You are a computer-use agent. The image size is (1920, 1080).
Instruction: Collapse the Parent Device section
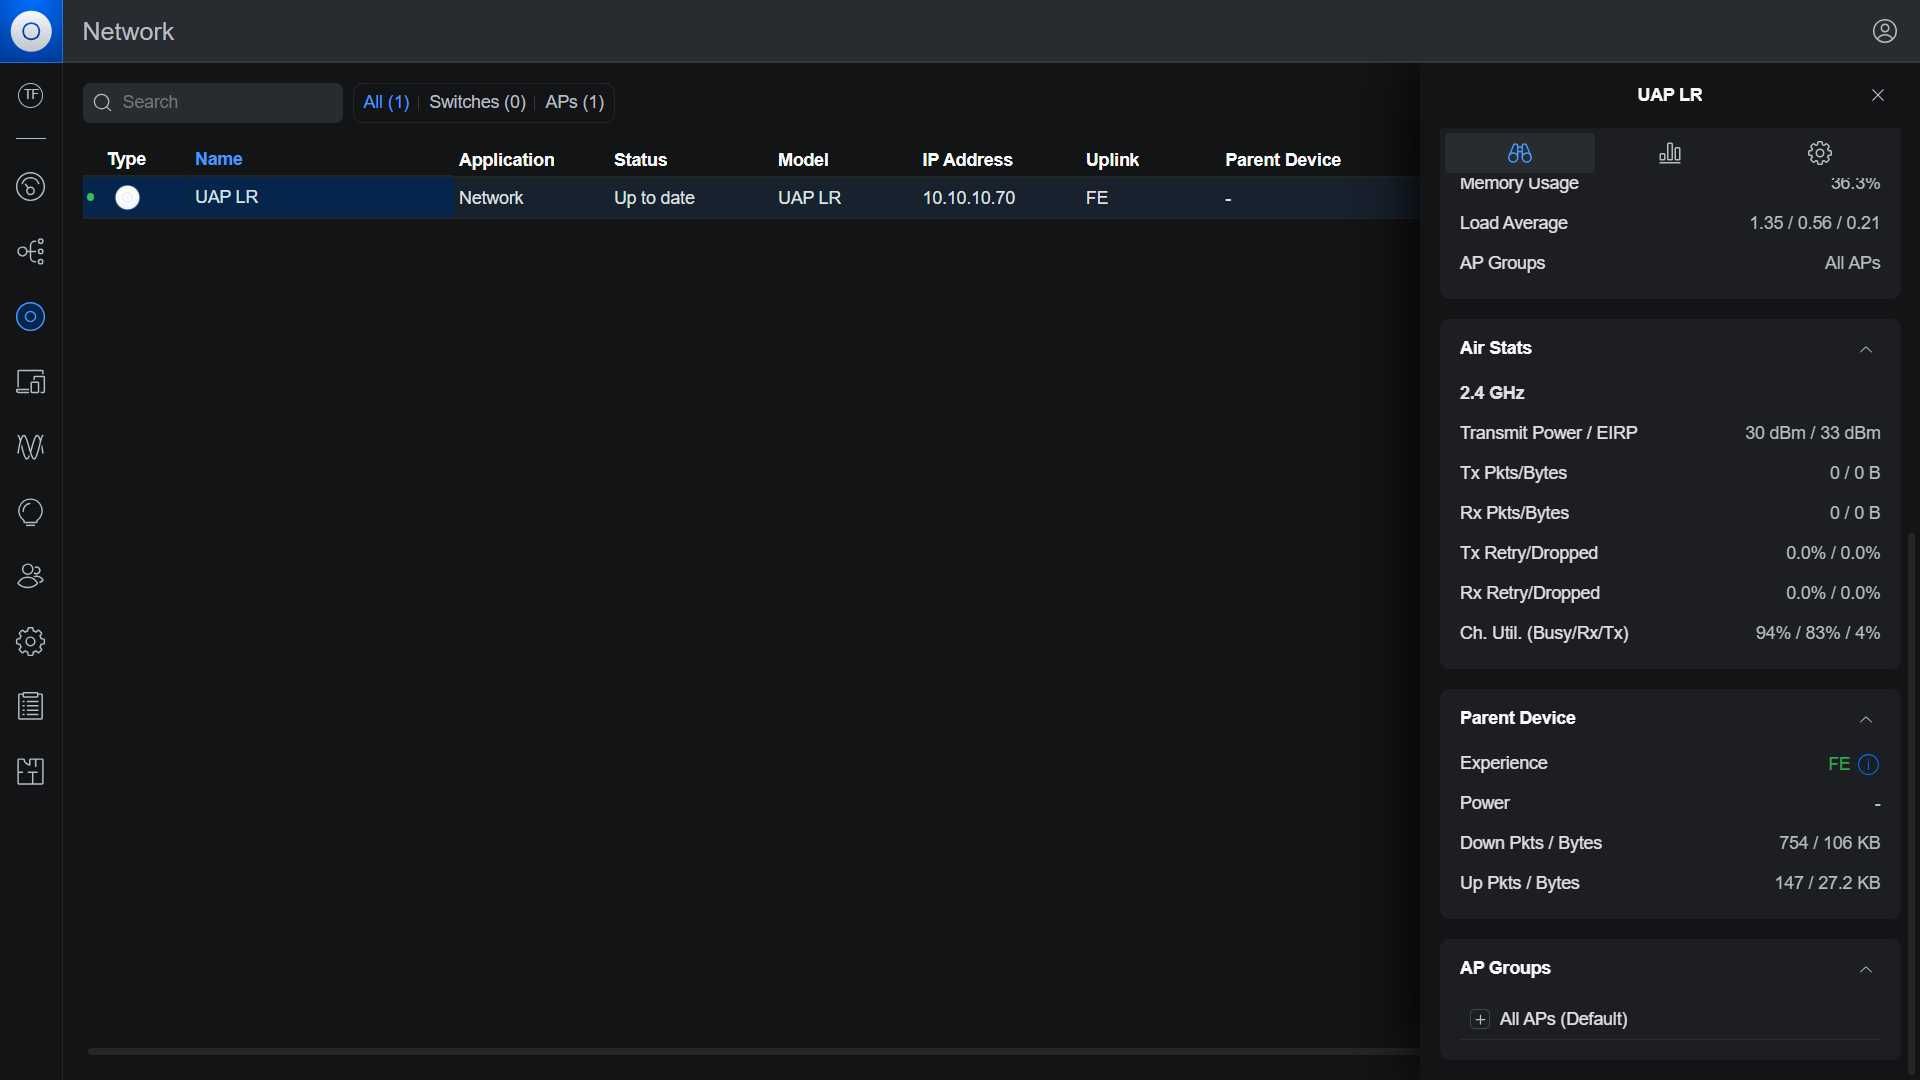click(x=1866, y=719)
